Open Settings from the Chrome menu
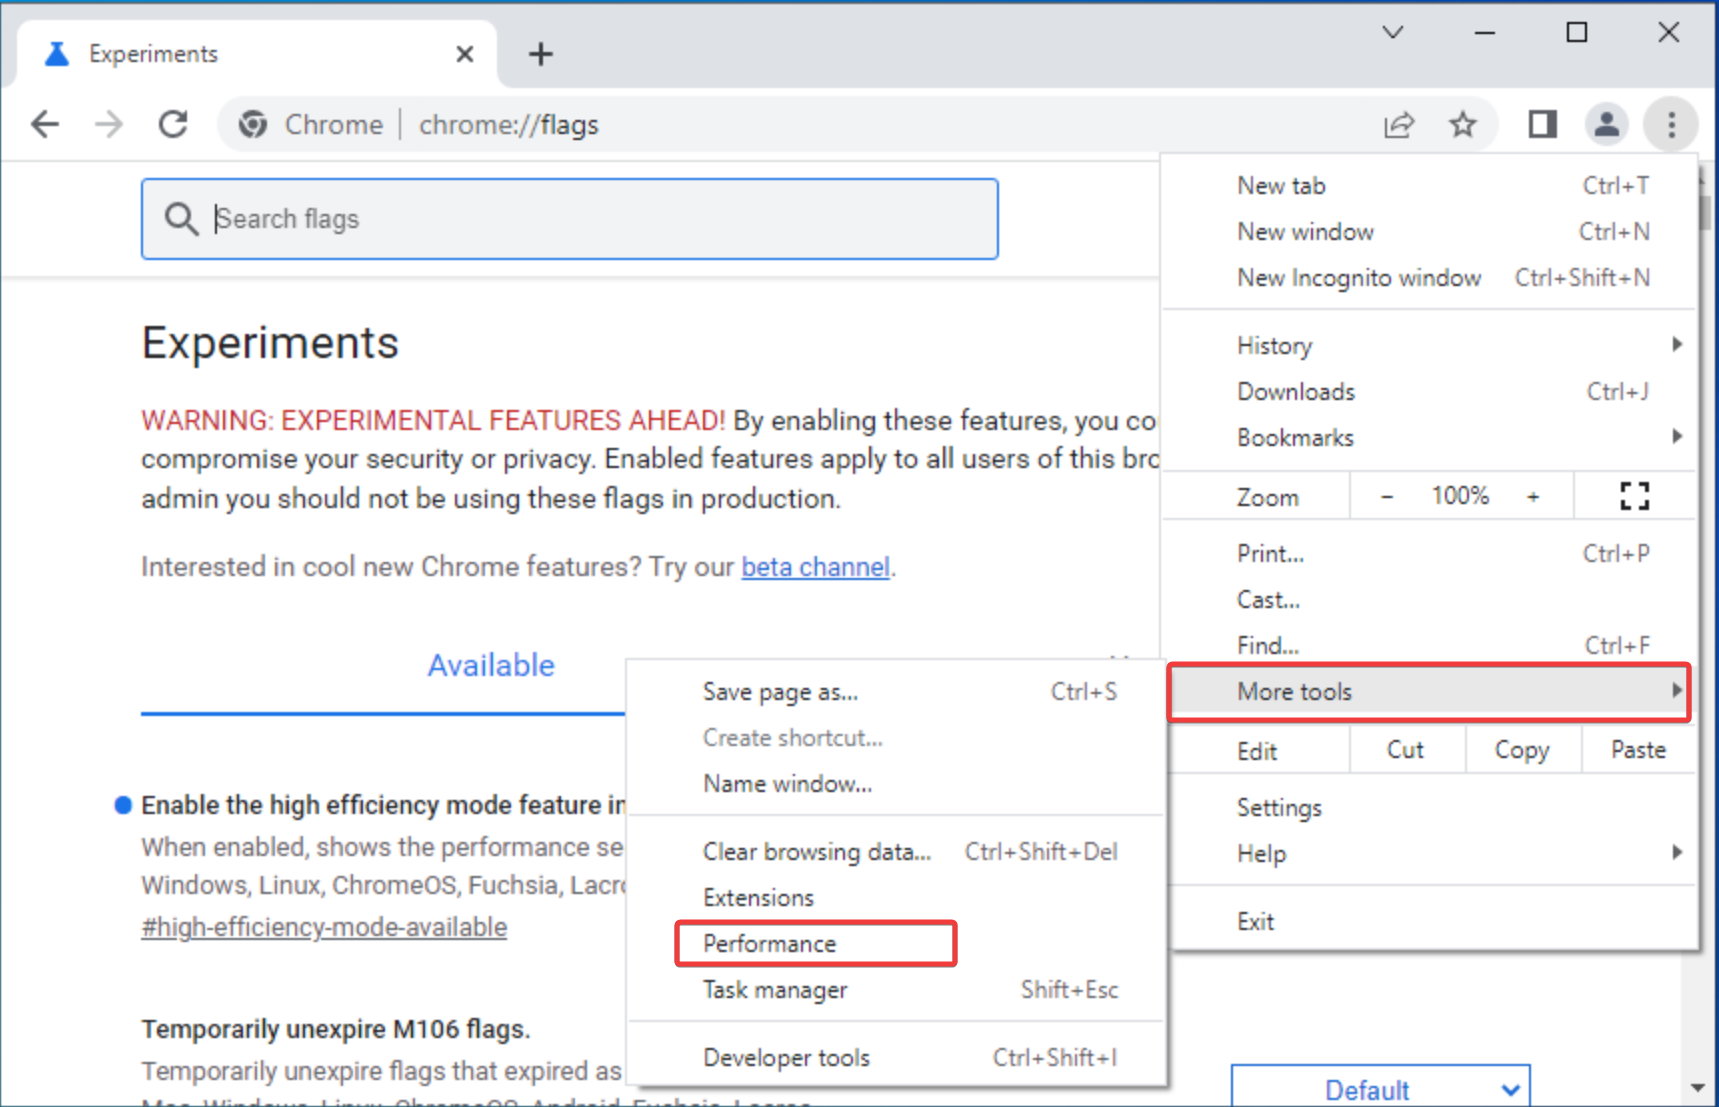1719x1107 pixels. click(1430, 808)
